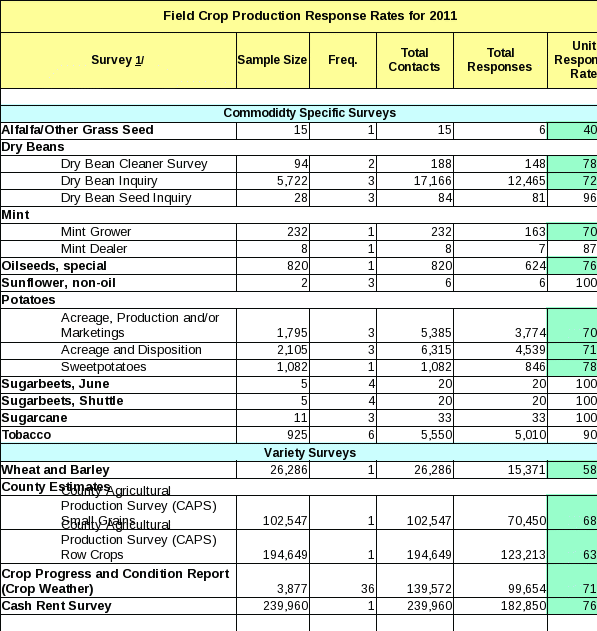Click total responses value 123,213
Viewport: 597px width, 631px height.
(523, 555)
